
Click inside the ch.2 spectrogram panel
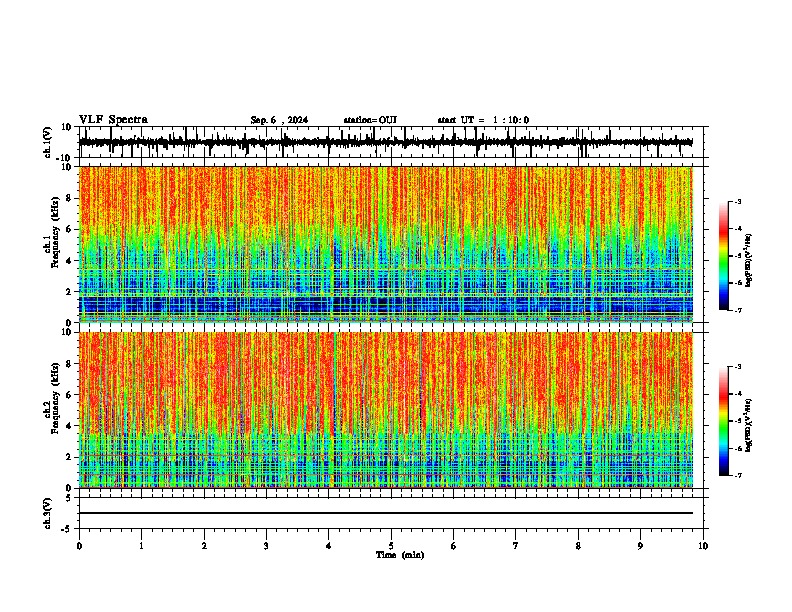pos(385,410)
